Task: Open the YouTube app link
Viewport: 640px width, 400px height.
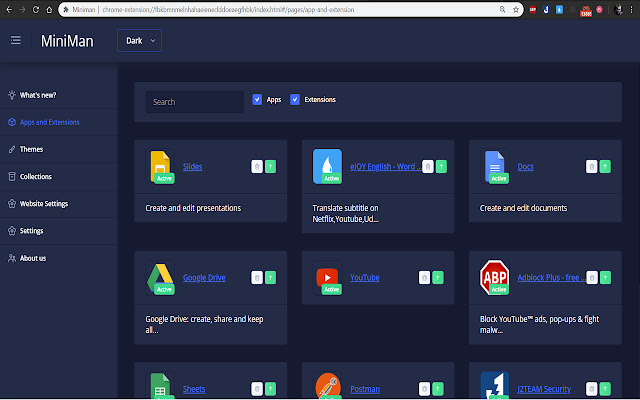Action: point(364,278)
